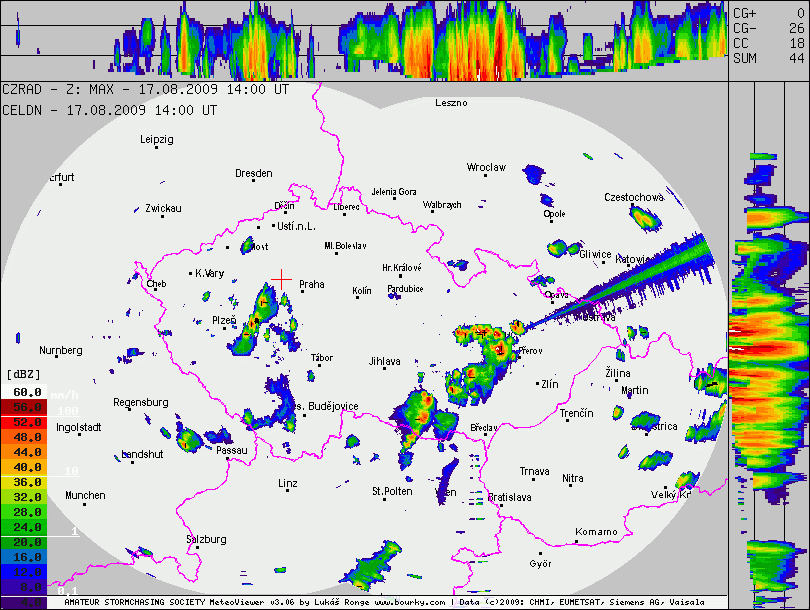Screen dimensions: 810x610
Task: Click the 12.0 dBZ blue swatch
Action: pos(26,571)
